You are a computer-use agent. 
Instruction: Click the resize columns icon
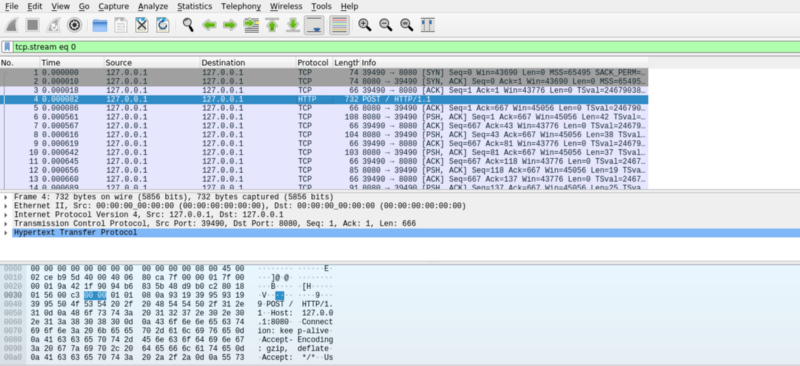[428, 25]
